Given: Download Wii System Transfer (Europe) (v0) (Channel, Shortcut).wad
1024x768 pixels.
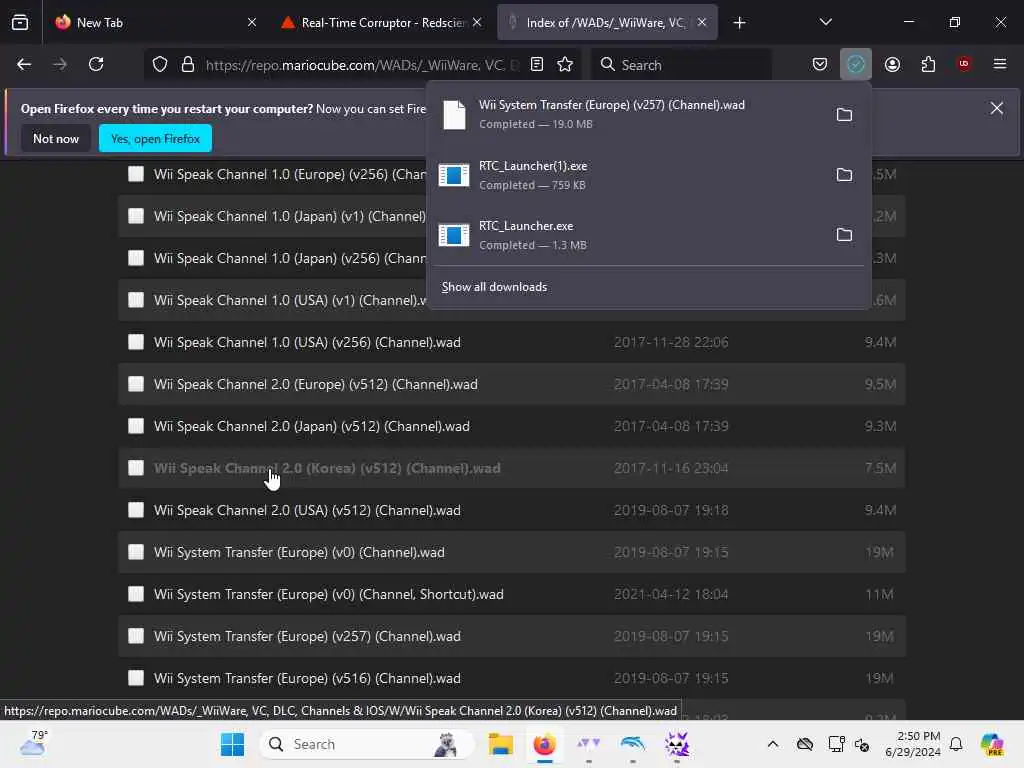Looking at the screenshot, I should click(328, 594).
